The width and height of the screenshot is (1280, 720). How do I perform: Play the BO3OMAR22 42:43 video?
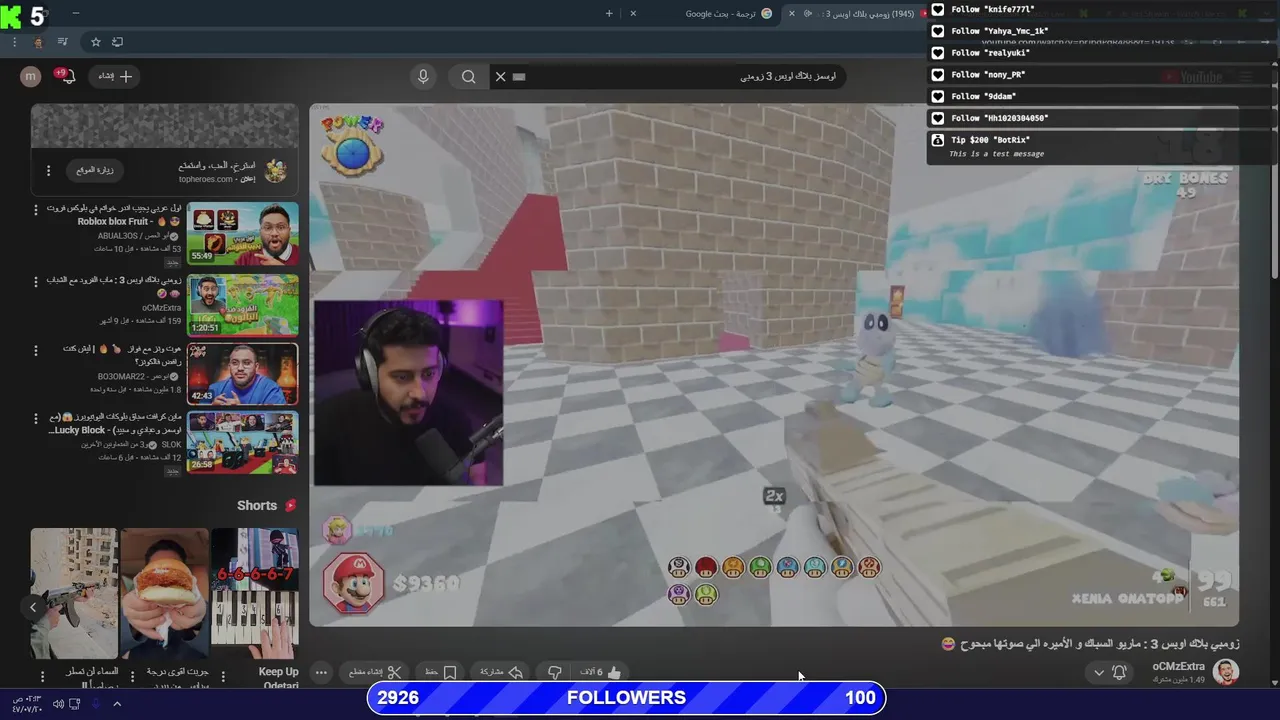click(x=243, y=374)
